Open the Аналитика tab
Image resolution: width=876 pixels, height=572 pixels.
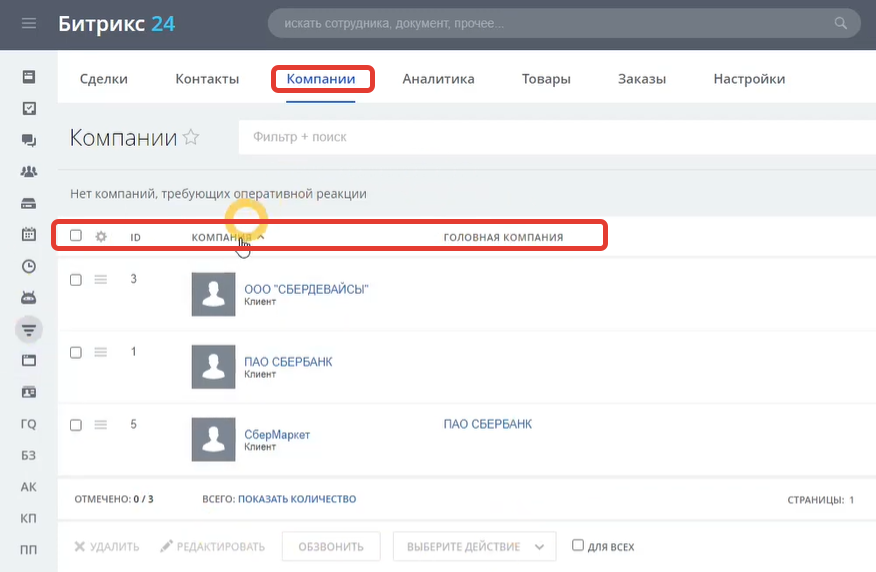coord(439,79)
